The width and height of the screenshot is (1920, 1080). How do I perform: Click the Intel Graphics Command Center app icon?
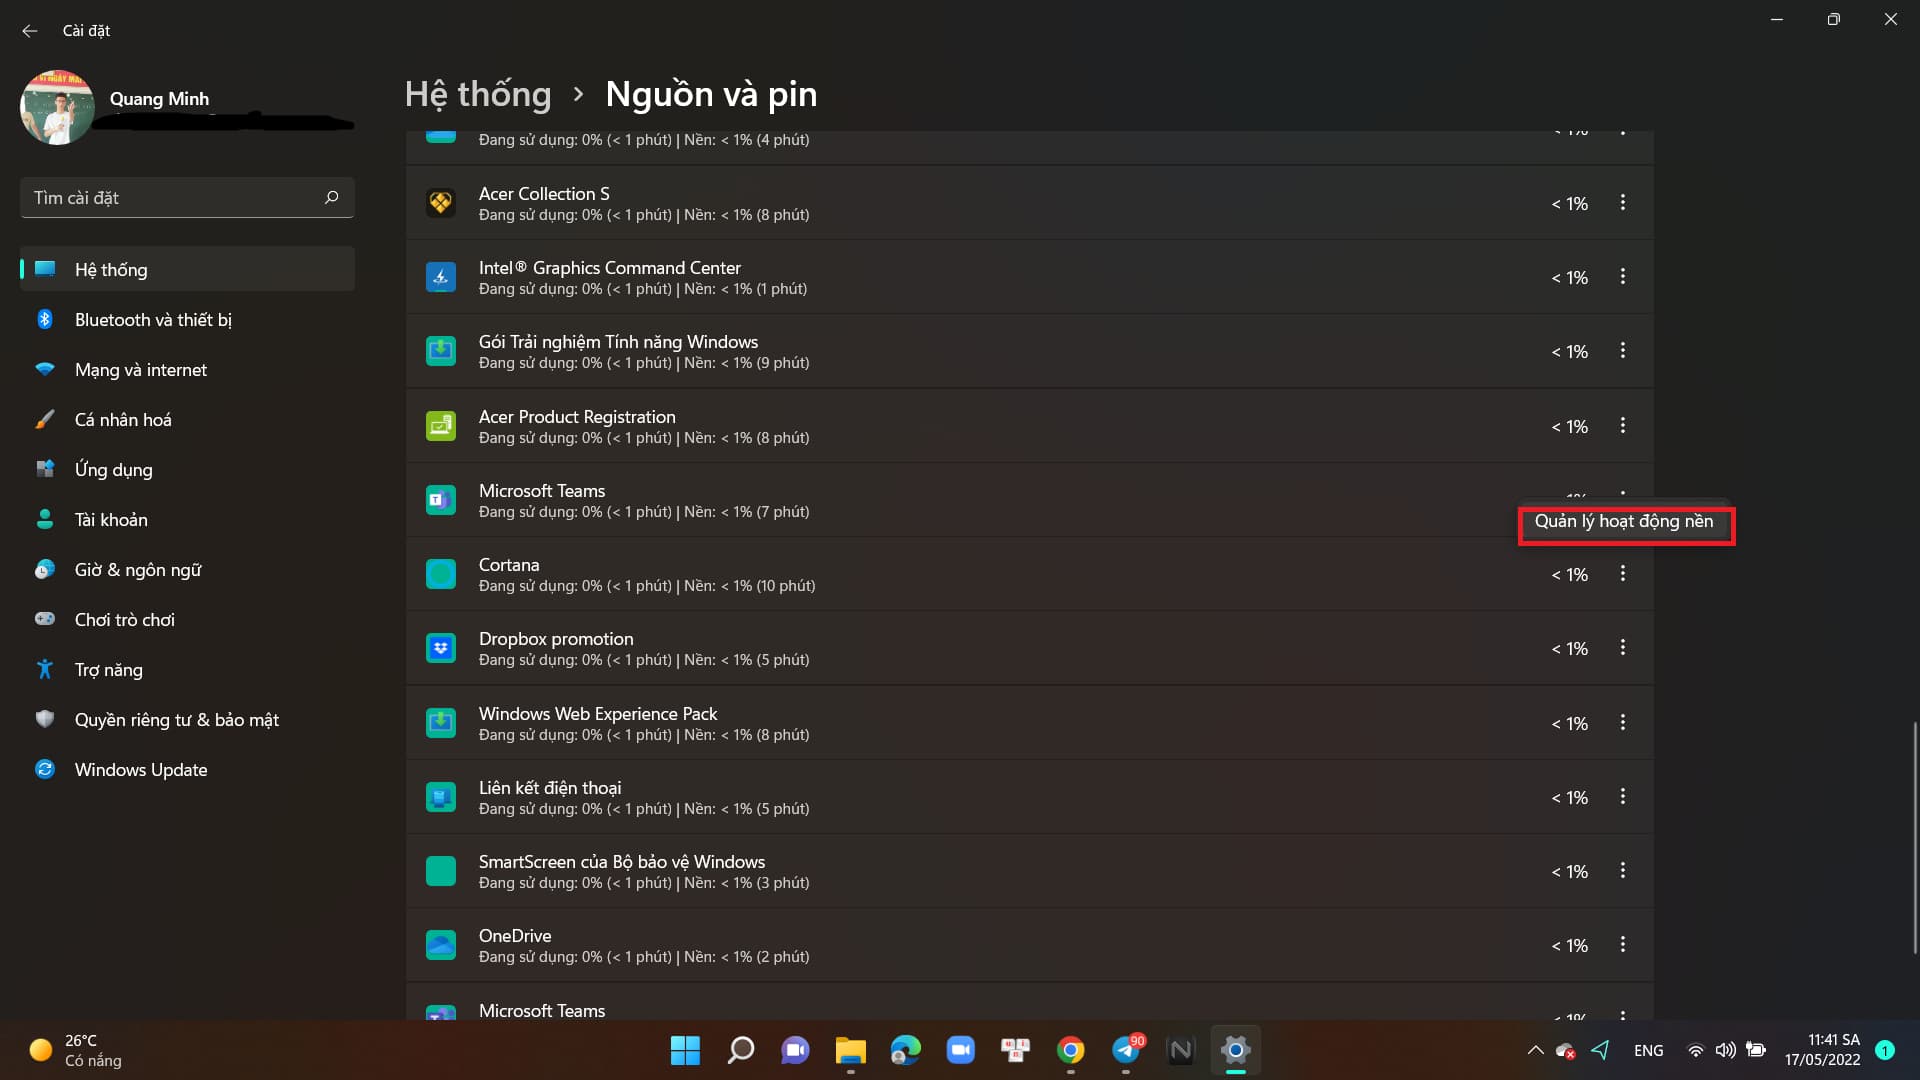click(441, 277)
